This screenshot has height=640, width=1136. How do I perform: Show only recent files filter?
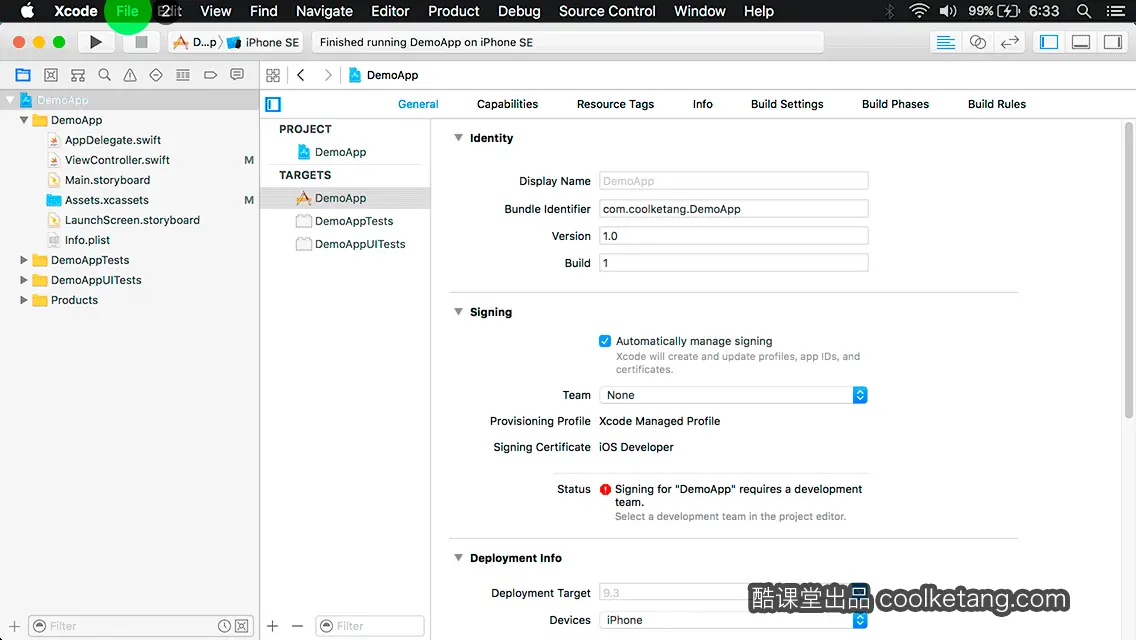225,626
